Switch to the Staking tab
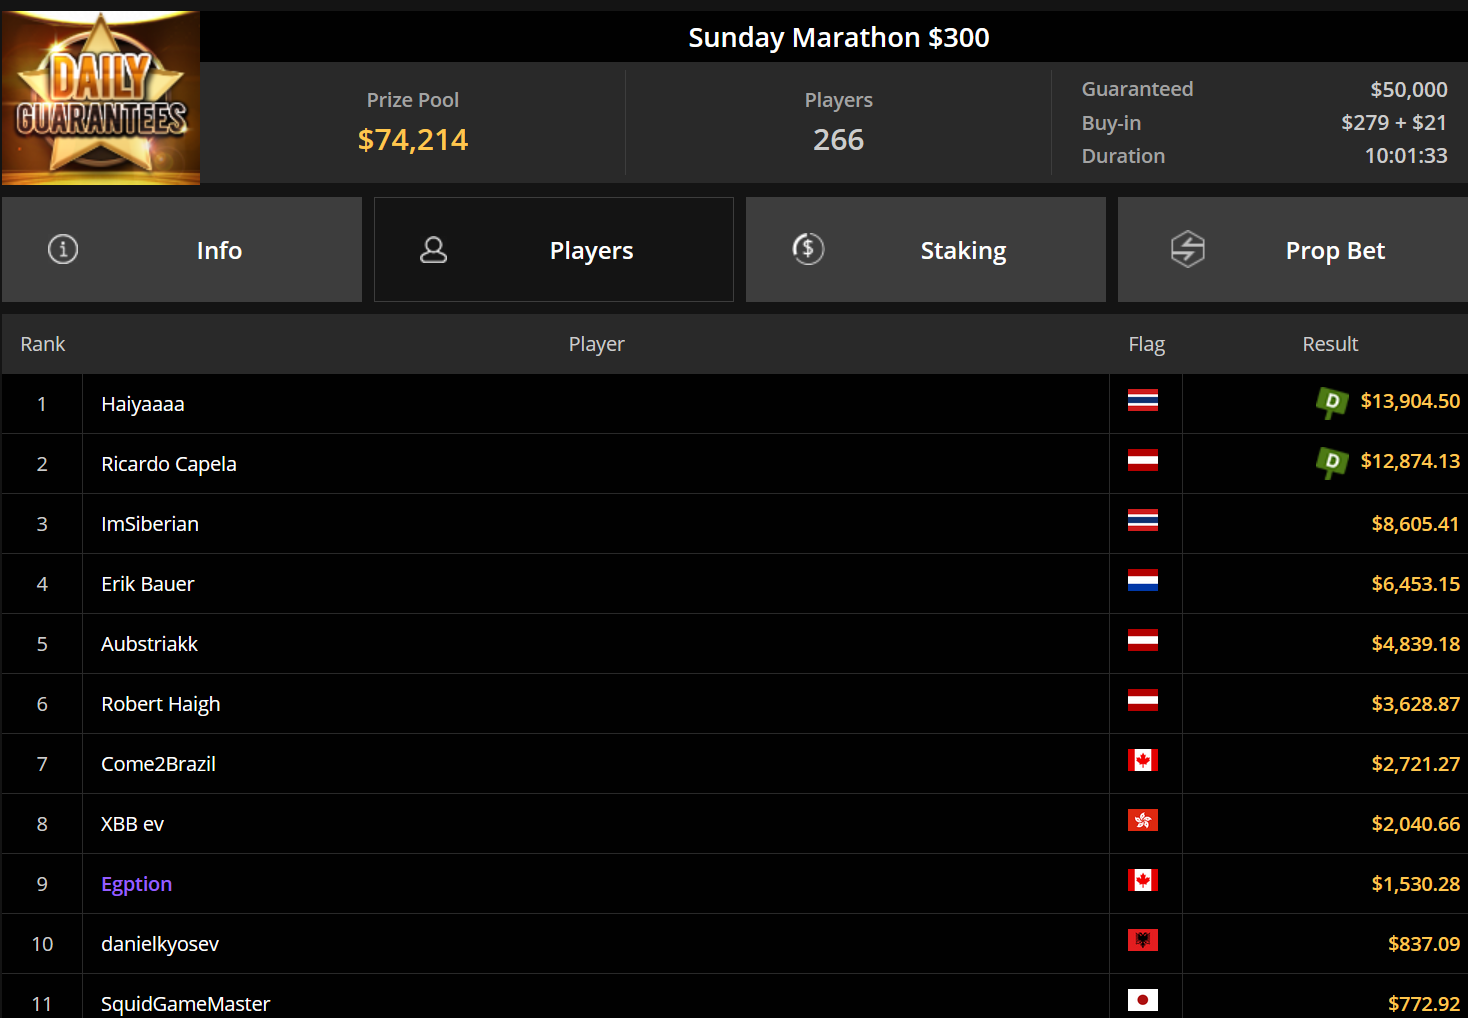 pos(926,250)
